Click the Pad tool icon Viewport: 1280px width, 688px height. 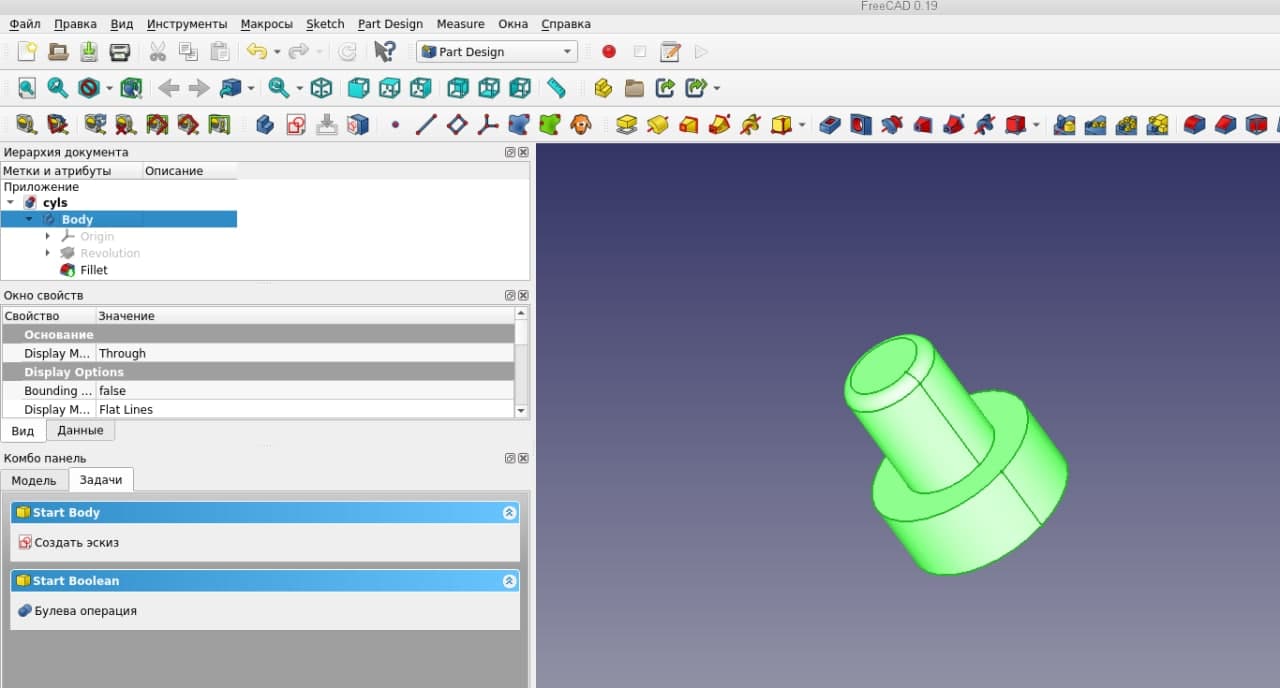pyautogui.click(x=627, y=124)
